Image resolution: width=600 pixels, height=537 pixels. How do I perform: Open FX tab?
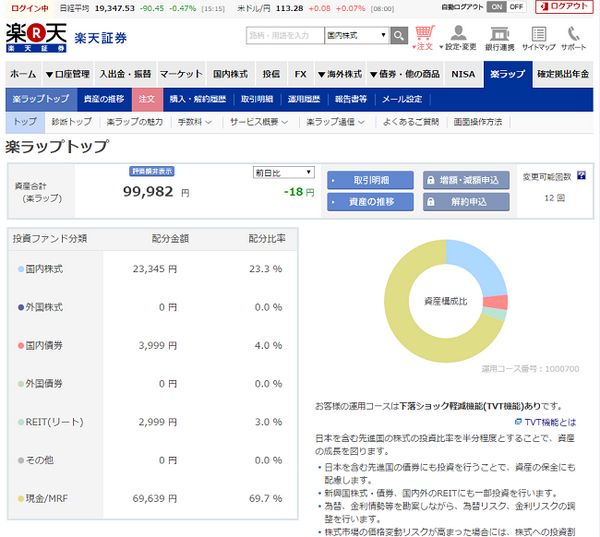[x=300, y=74]
